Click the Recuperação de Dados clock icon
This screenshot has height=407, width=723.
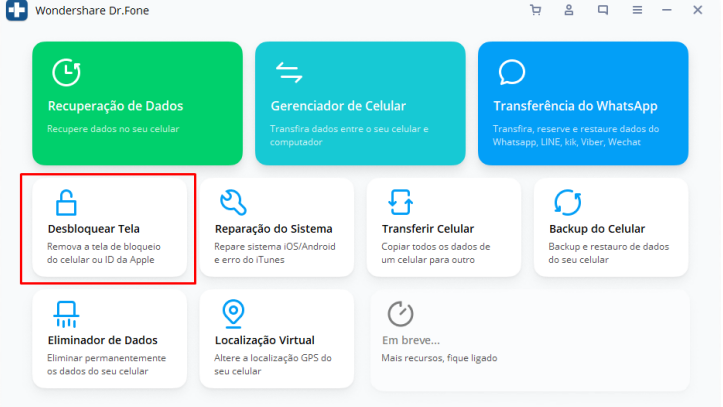click(x=66, y=72)
